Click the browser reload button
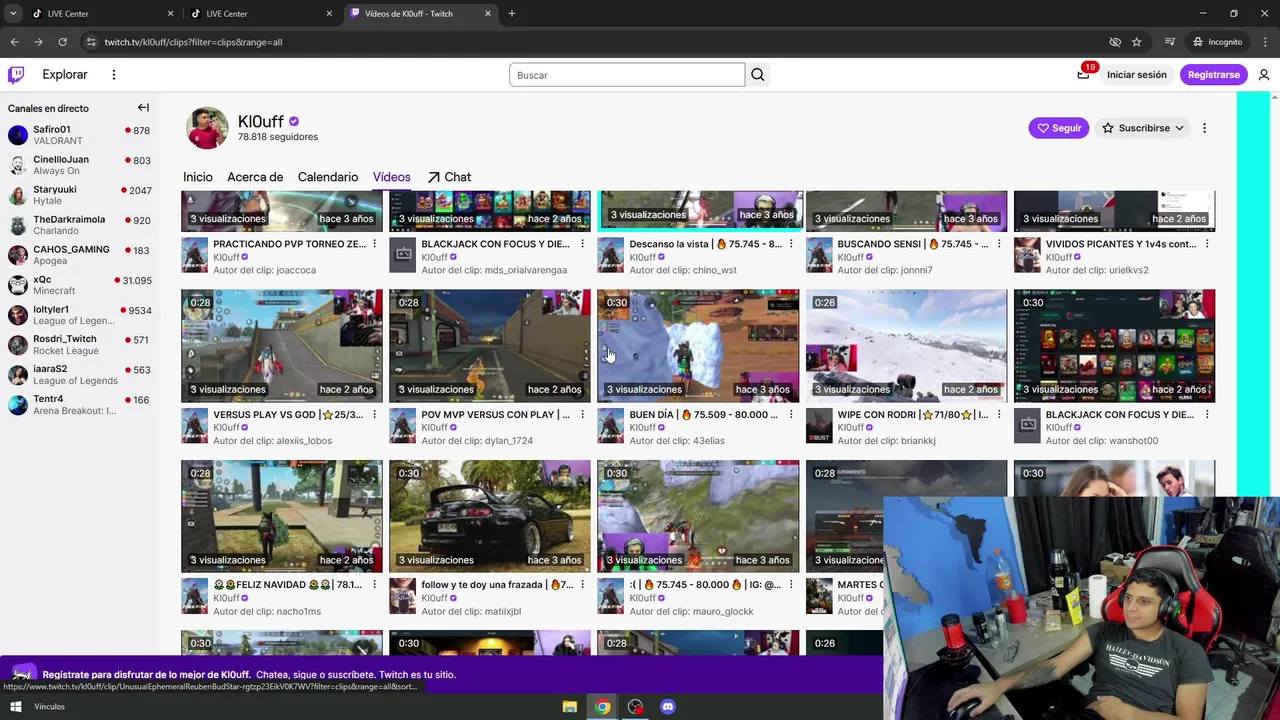The image size is (1280, 720). (62, 42)
